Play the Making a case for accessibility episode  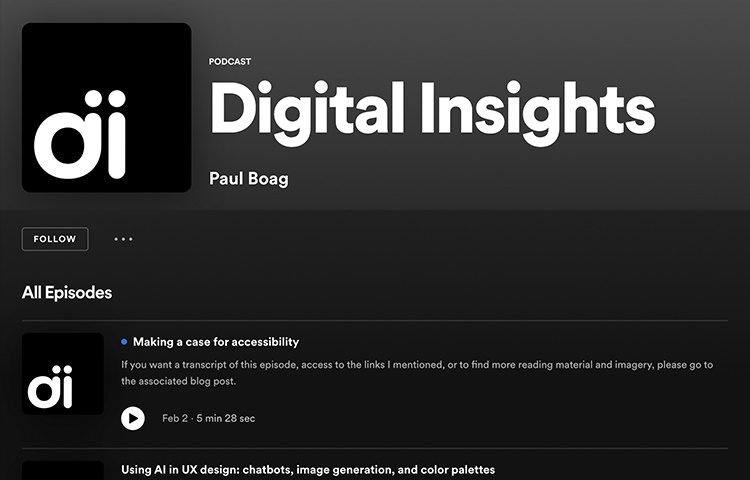pos(132,418)
